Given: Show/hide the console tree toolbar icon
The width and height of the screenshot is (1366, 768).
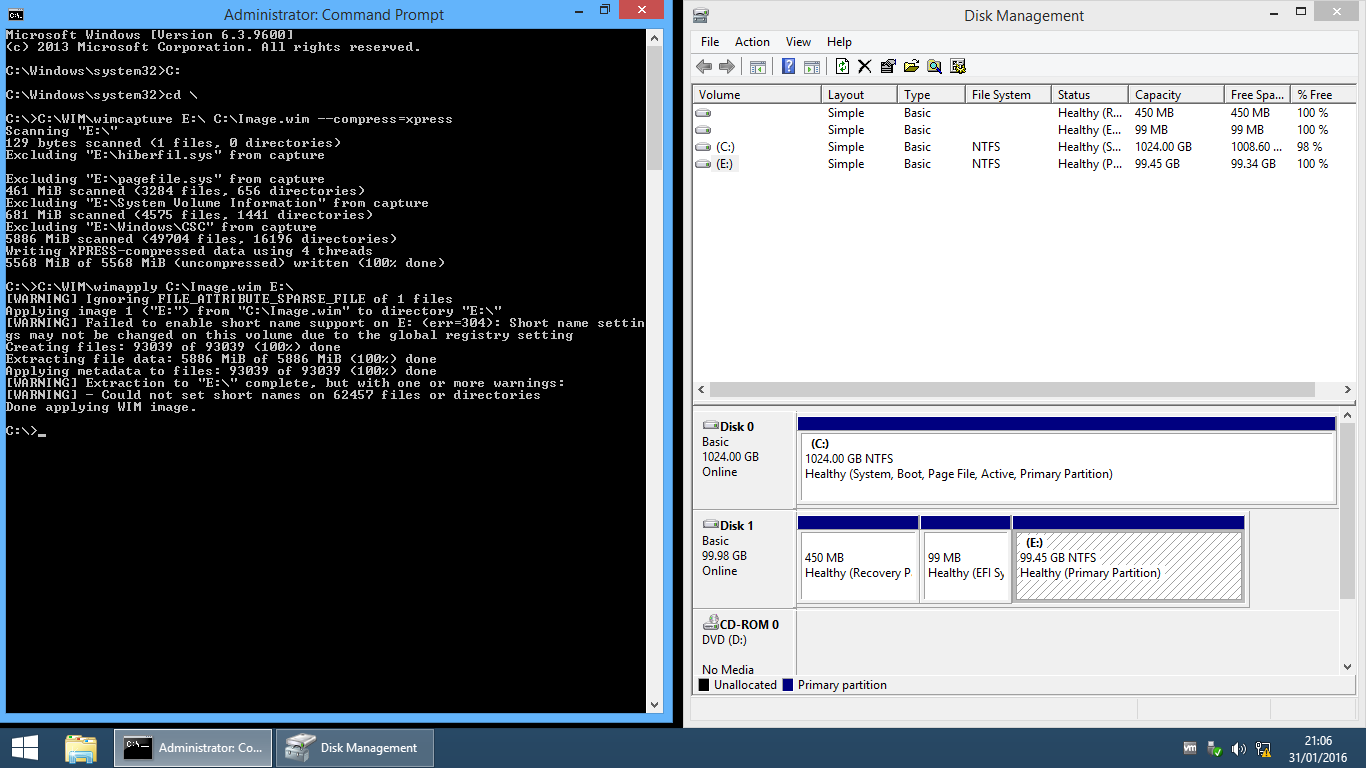Looking at the screenshot, I should pos(758,67).
